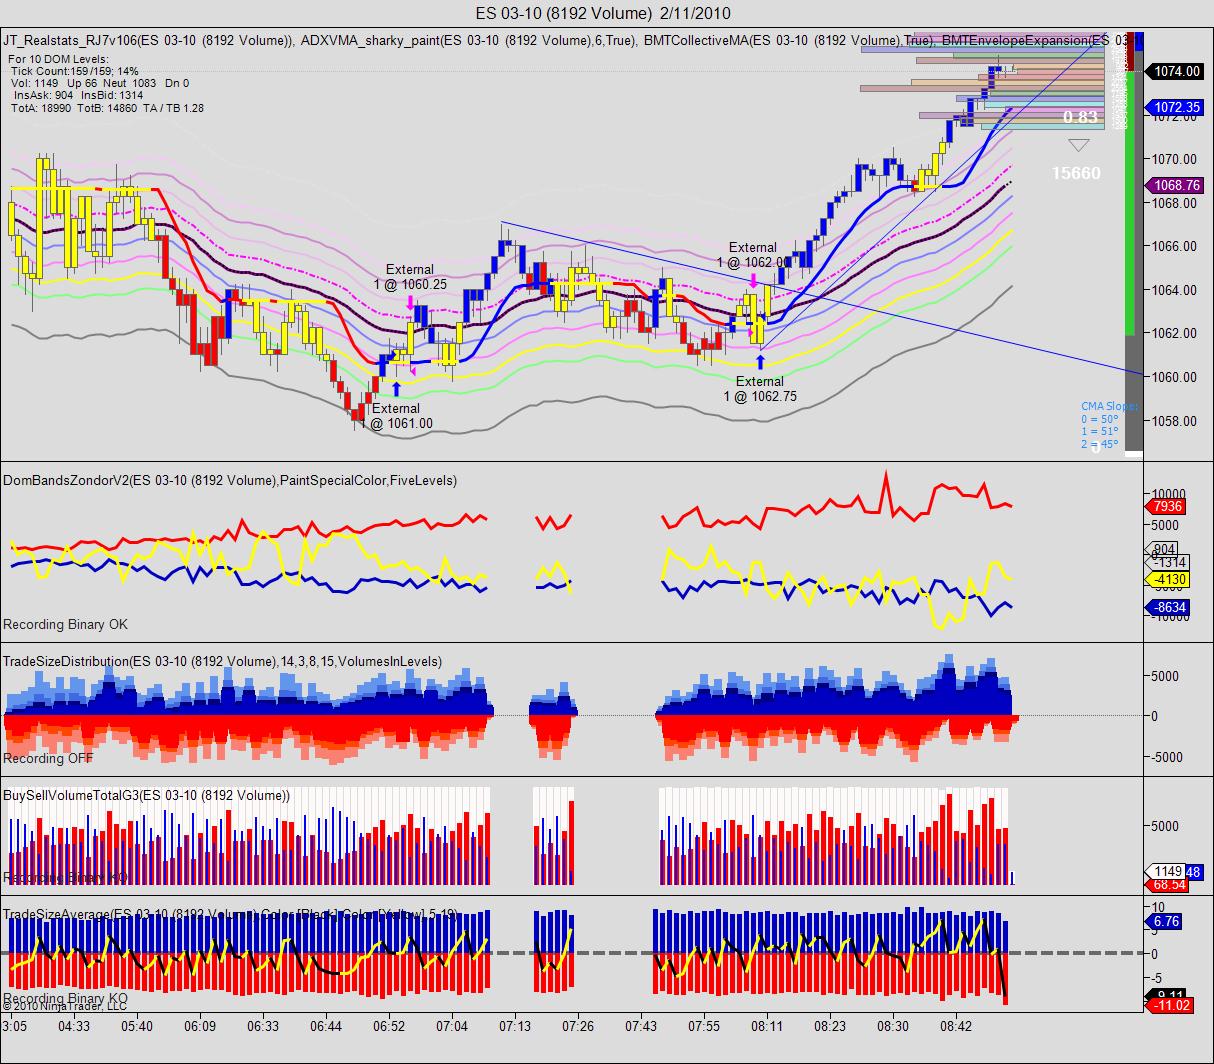Click blue up arrow above External 1062.75
The image size is (1214, 1064).
click(x=760, y=362)
